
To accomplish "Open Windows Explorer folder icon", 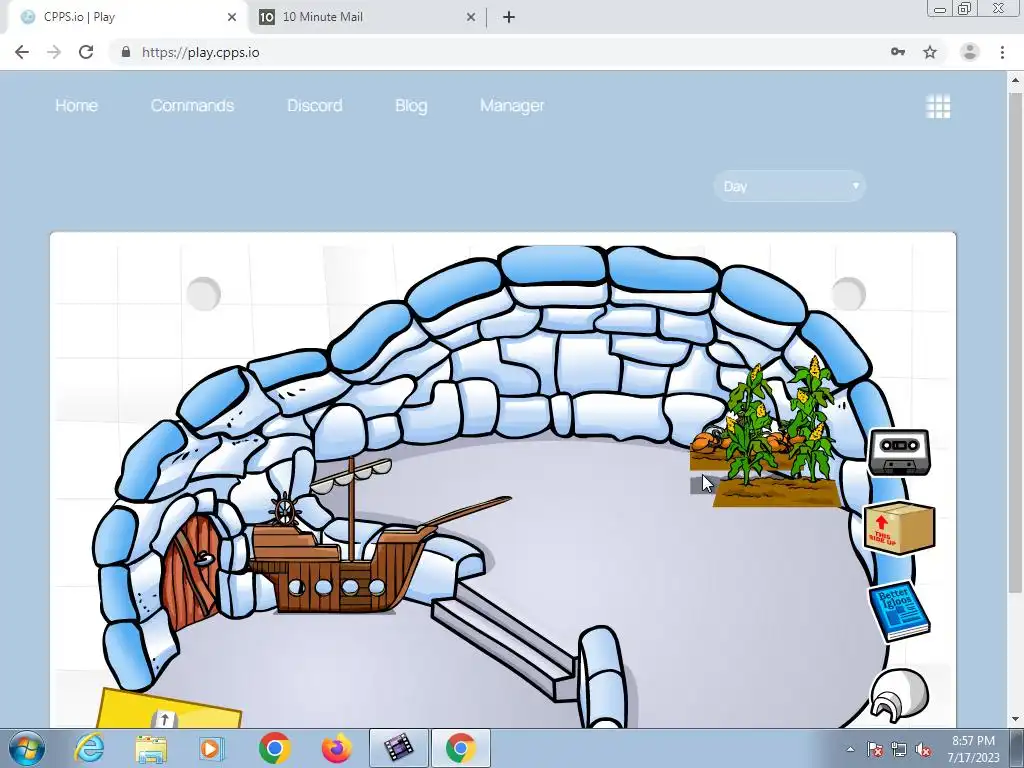I will (152, 748).
